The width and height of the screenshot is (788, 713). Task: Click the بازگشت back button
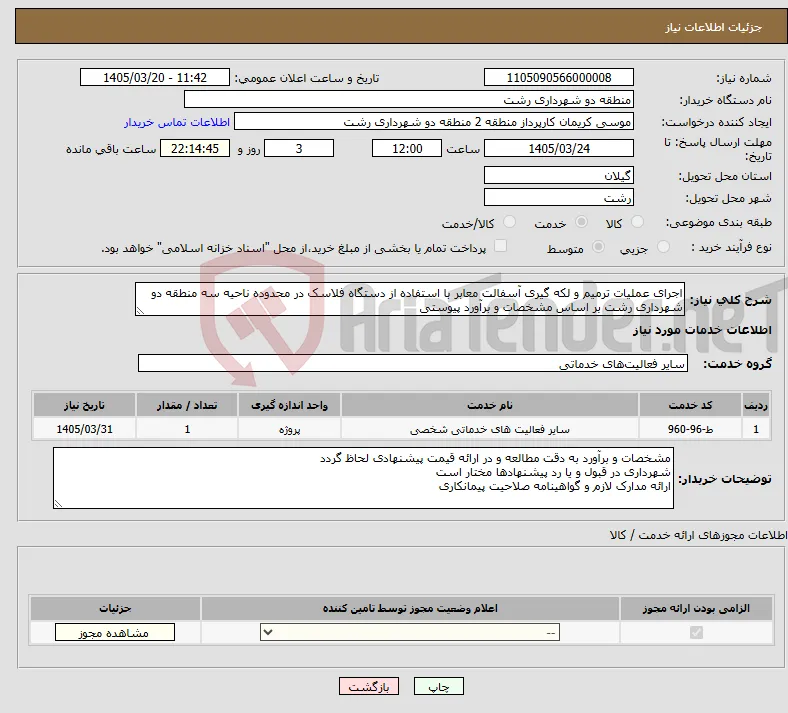click(x=369, y=686)
